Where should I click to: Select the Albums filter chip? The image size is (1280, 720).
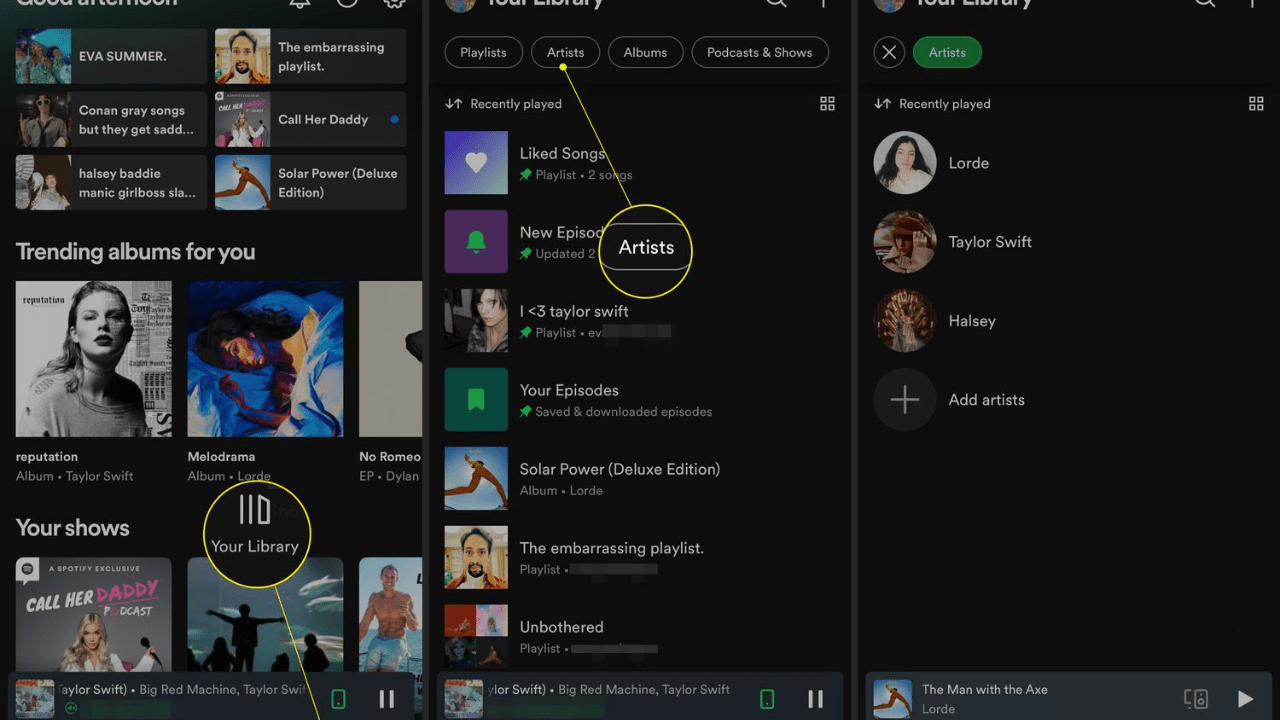point(645,53)
